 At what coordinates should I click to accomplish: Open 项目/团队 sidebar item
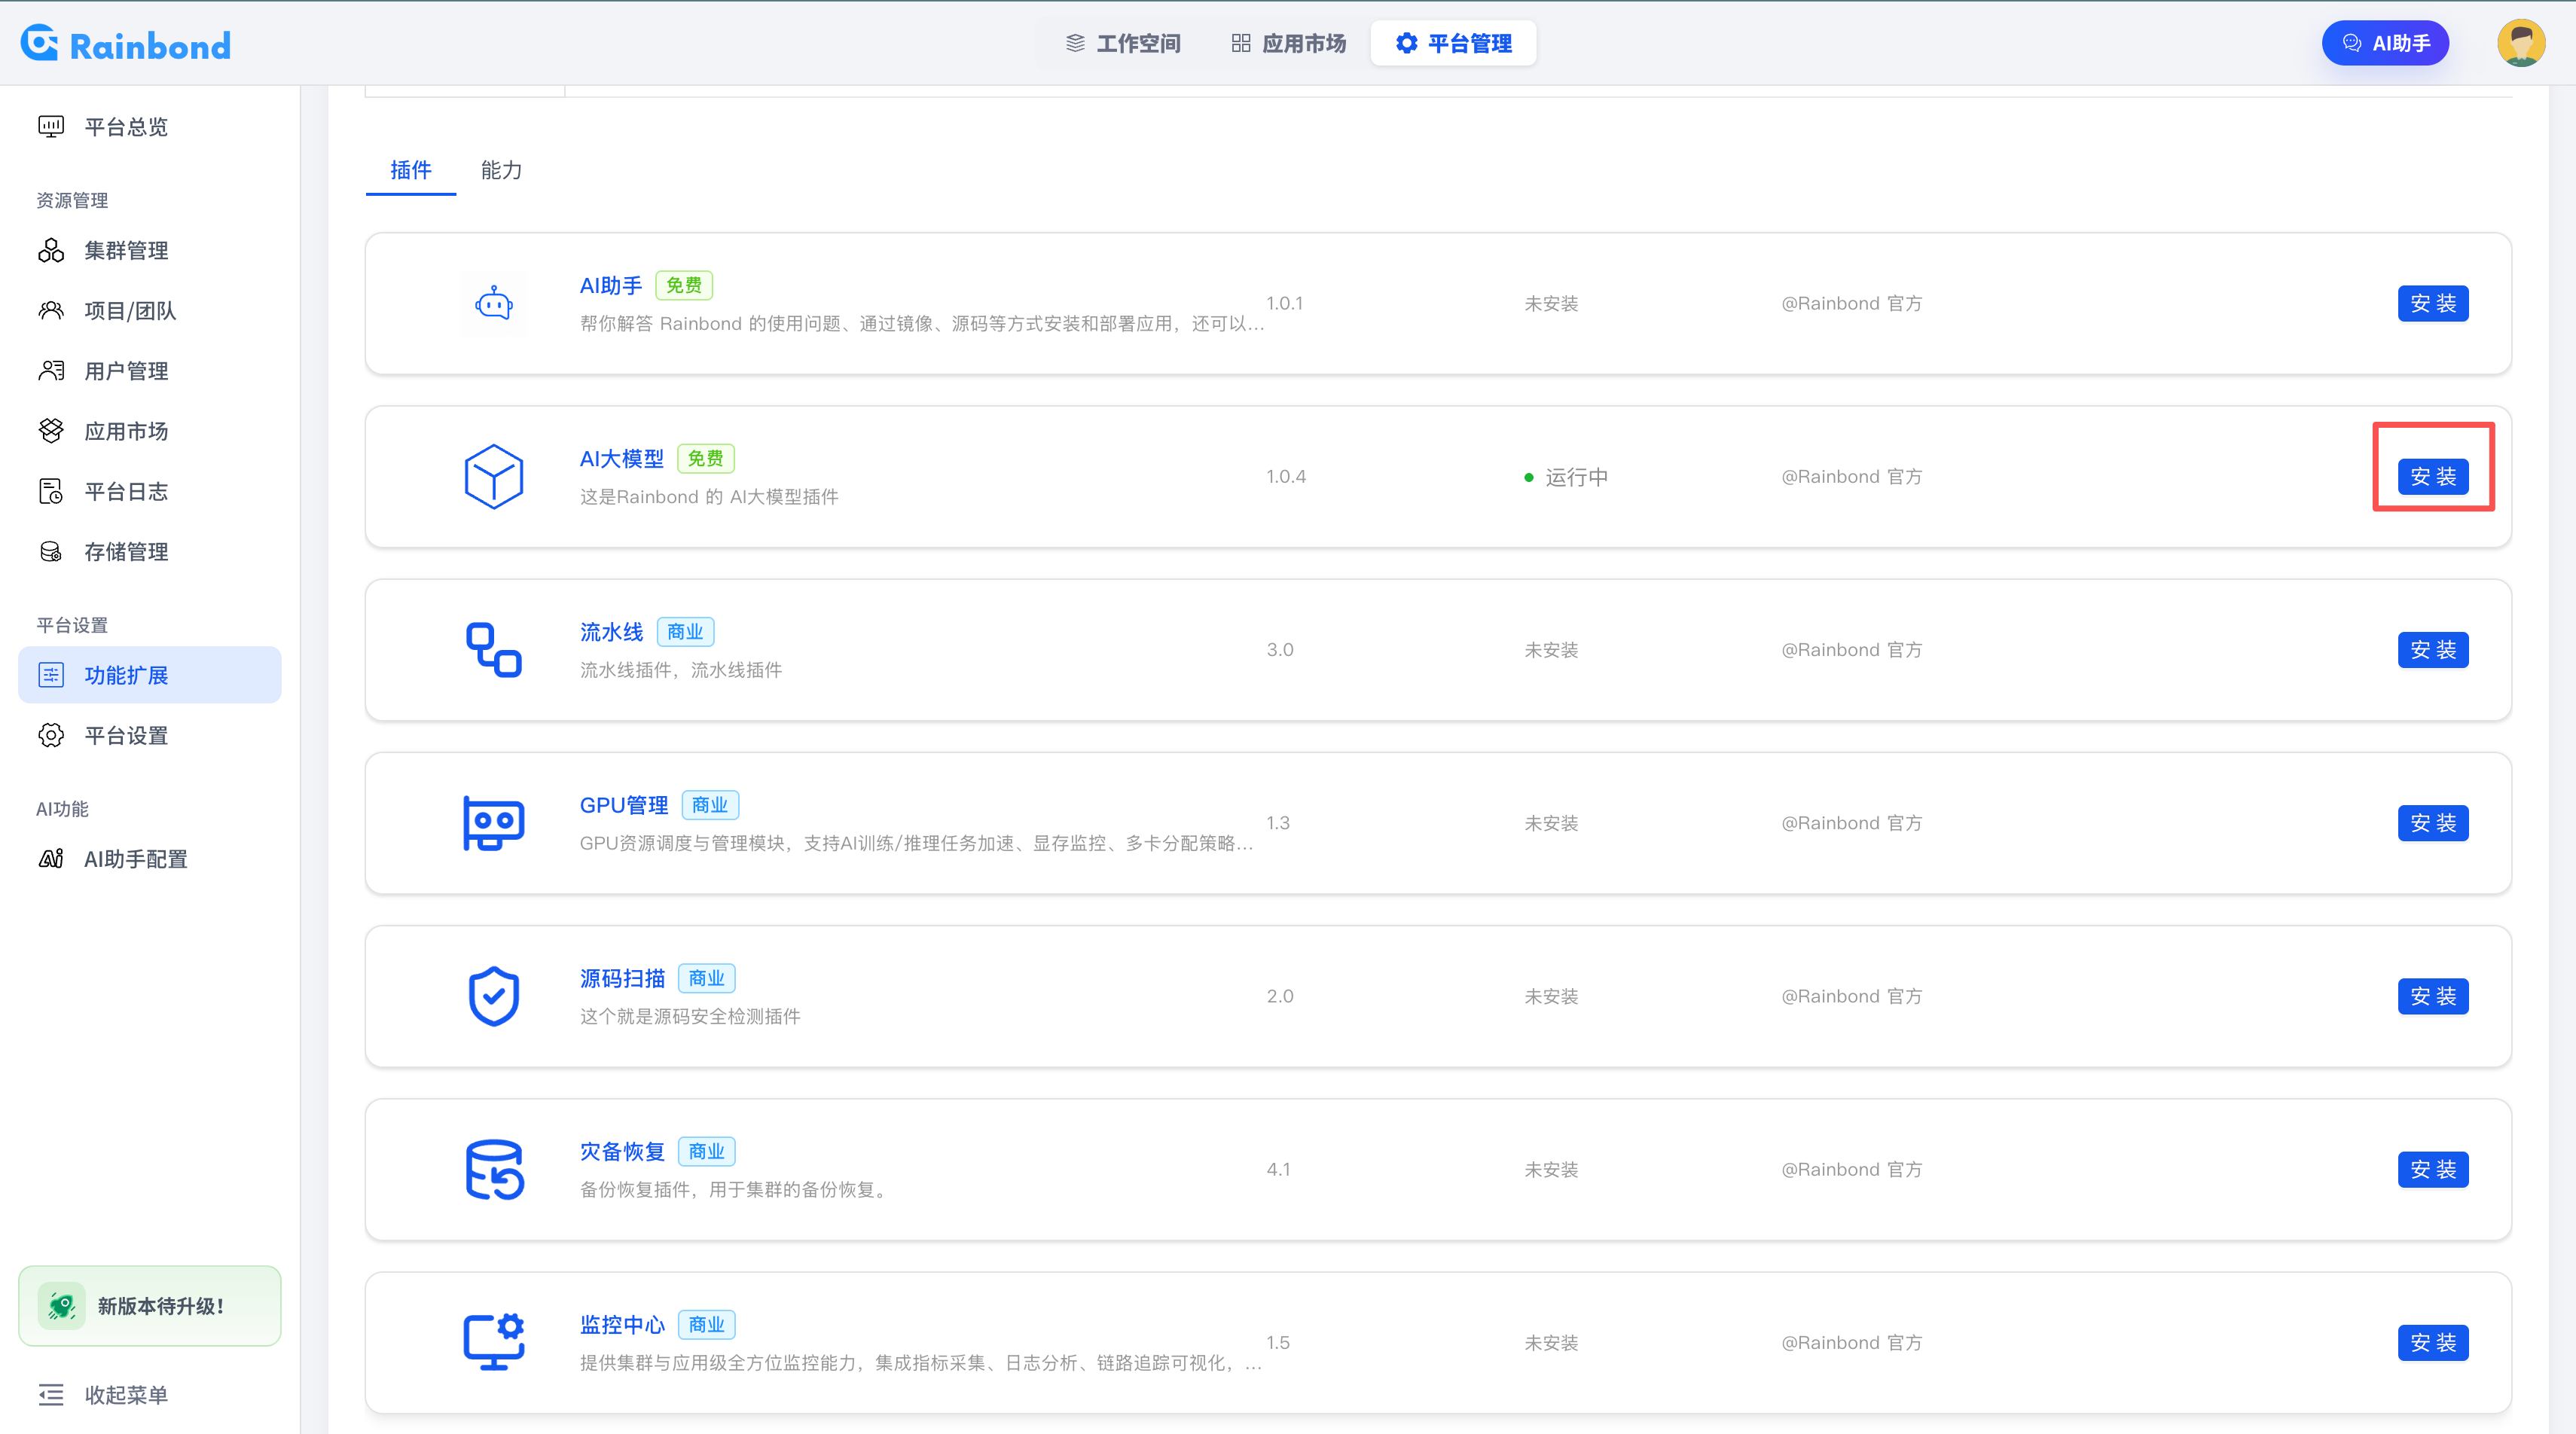pos(150,310)
